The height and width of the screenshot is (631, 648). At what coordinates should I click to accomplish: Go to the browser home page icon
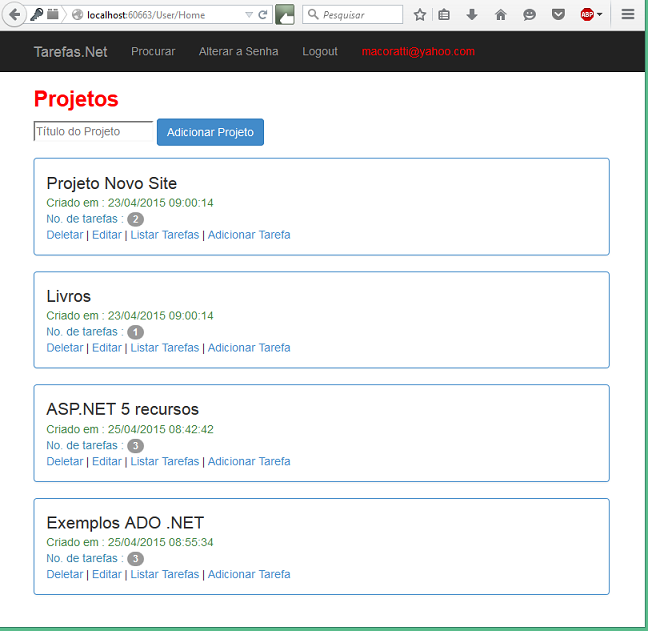tap(500, 15)
